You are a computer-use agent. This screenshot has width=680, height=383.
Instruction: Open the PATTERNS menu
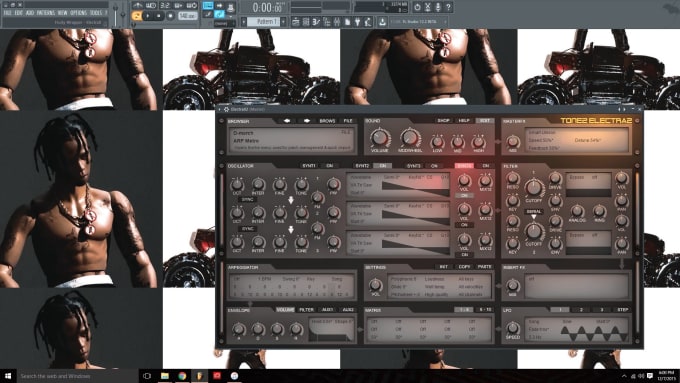(46, 13)
